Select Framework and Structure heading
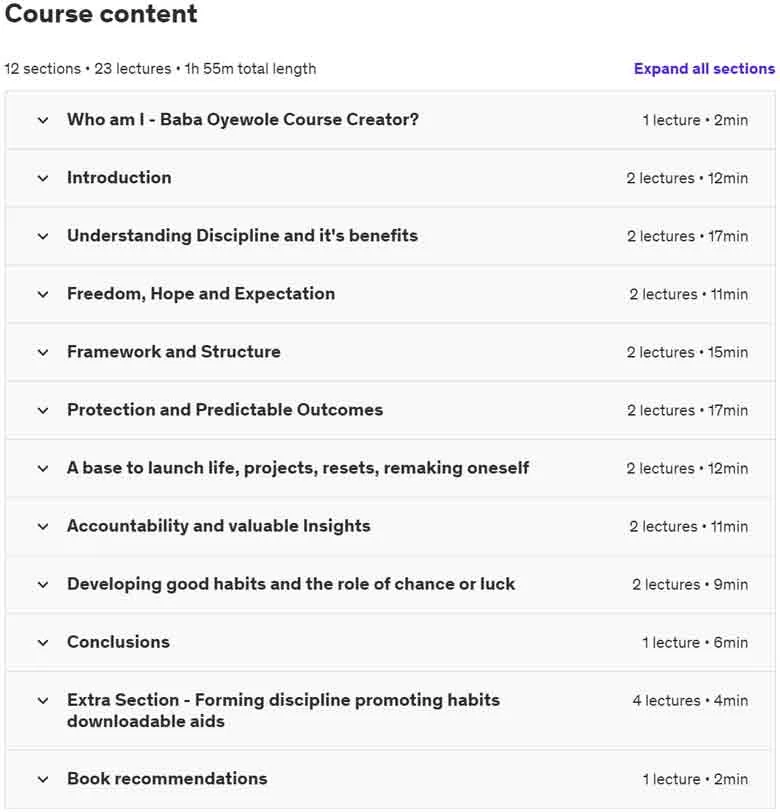This screenshot has height=812, width=780. (x=174, y=352)
